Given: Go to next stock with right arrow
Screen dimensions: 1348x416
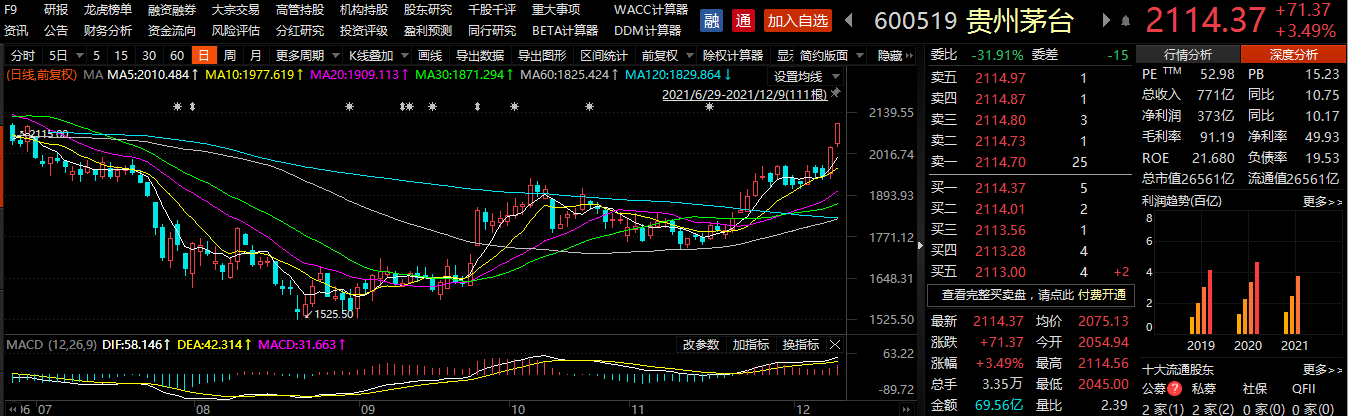Looking at the screenshot, I should [1106, 20].
